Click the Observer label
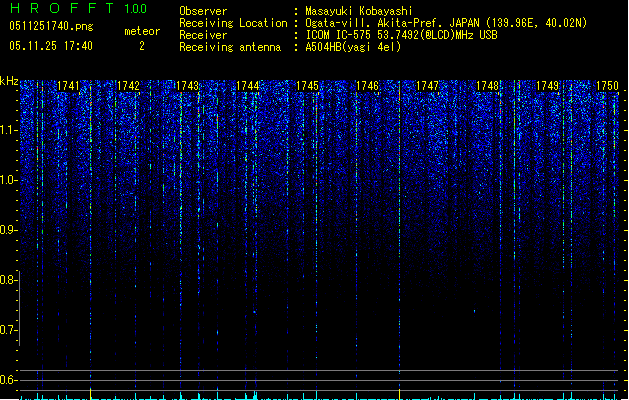629x400 pixels. click(203, 11)
